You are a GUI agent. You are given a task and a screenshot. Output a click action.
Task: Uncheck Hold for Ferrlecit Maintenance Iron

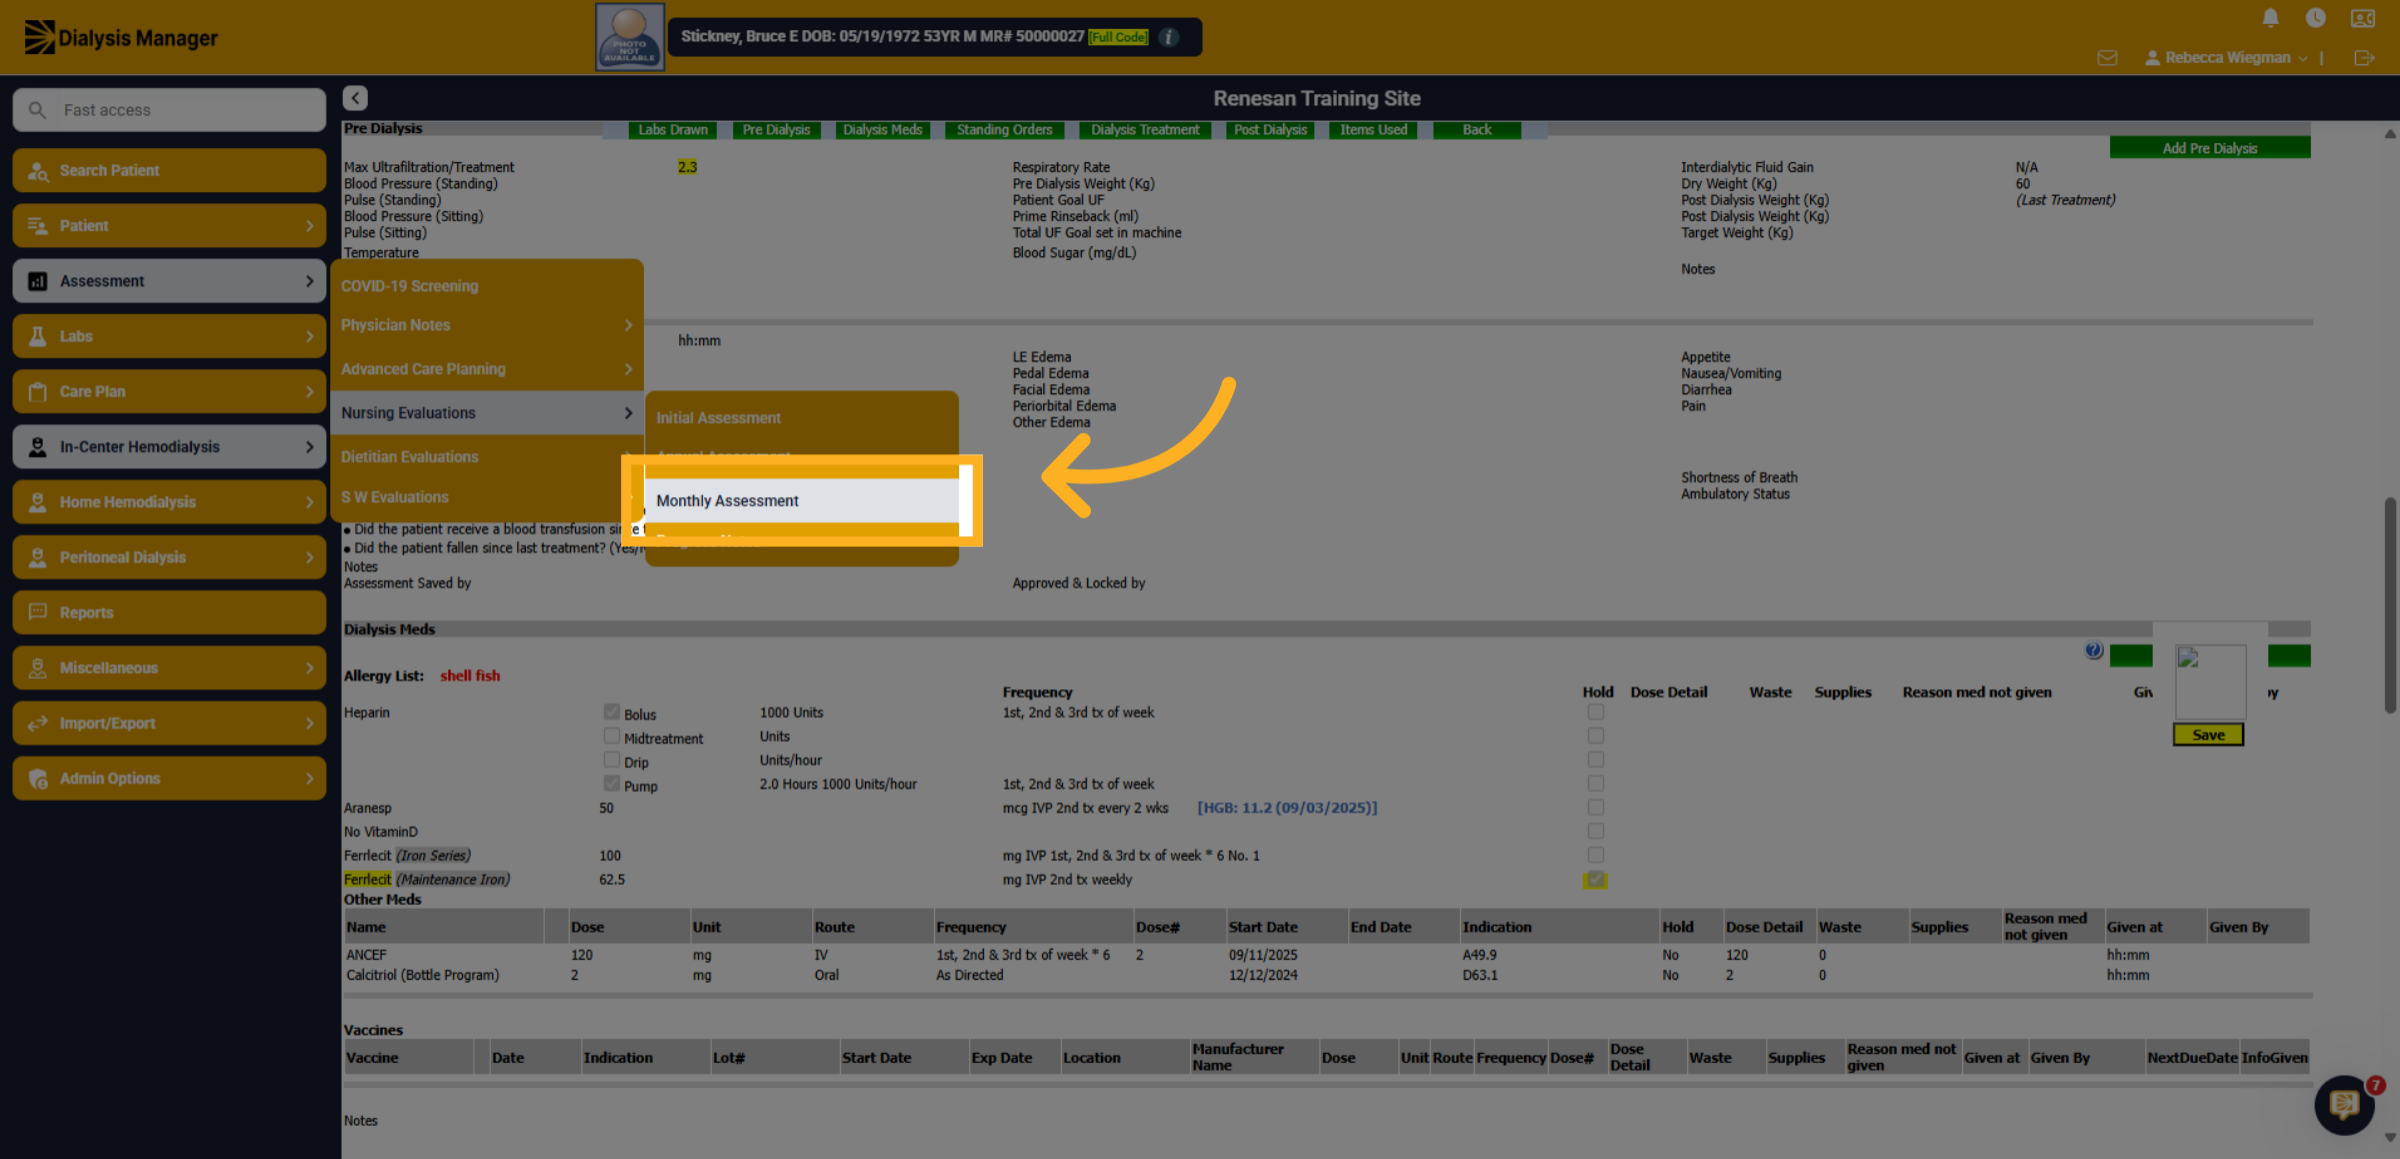pyautogui.click(x=1595, y=880)
